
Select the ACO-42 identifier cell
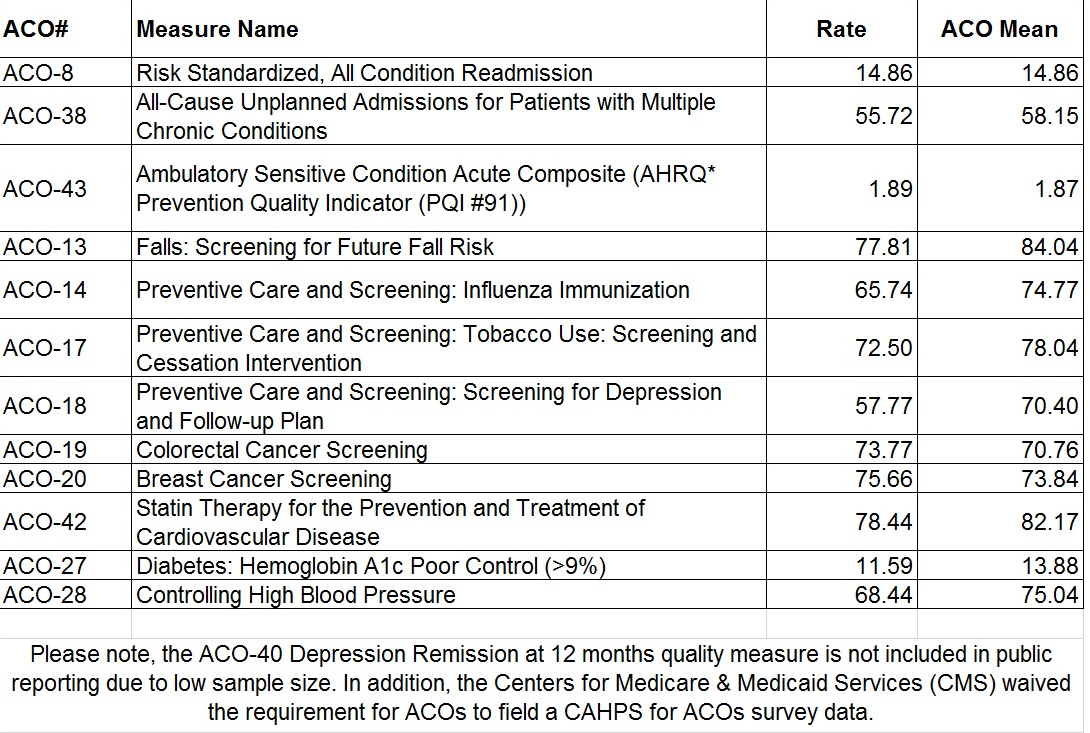tap(44, 522)
